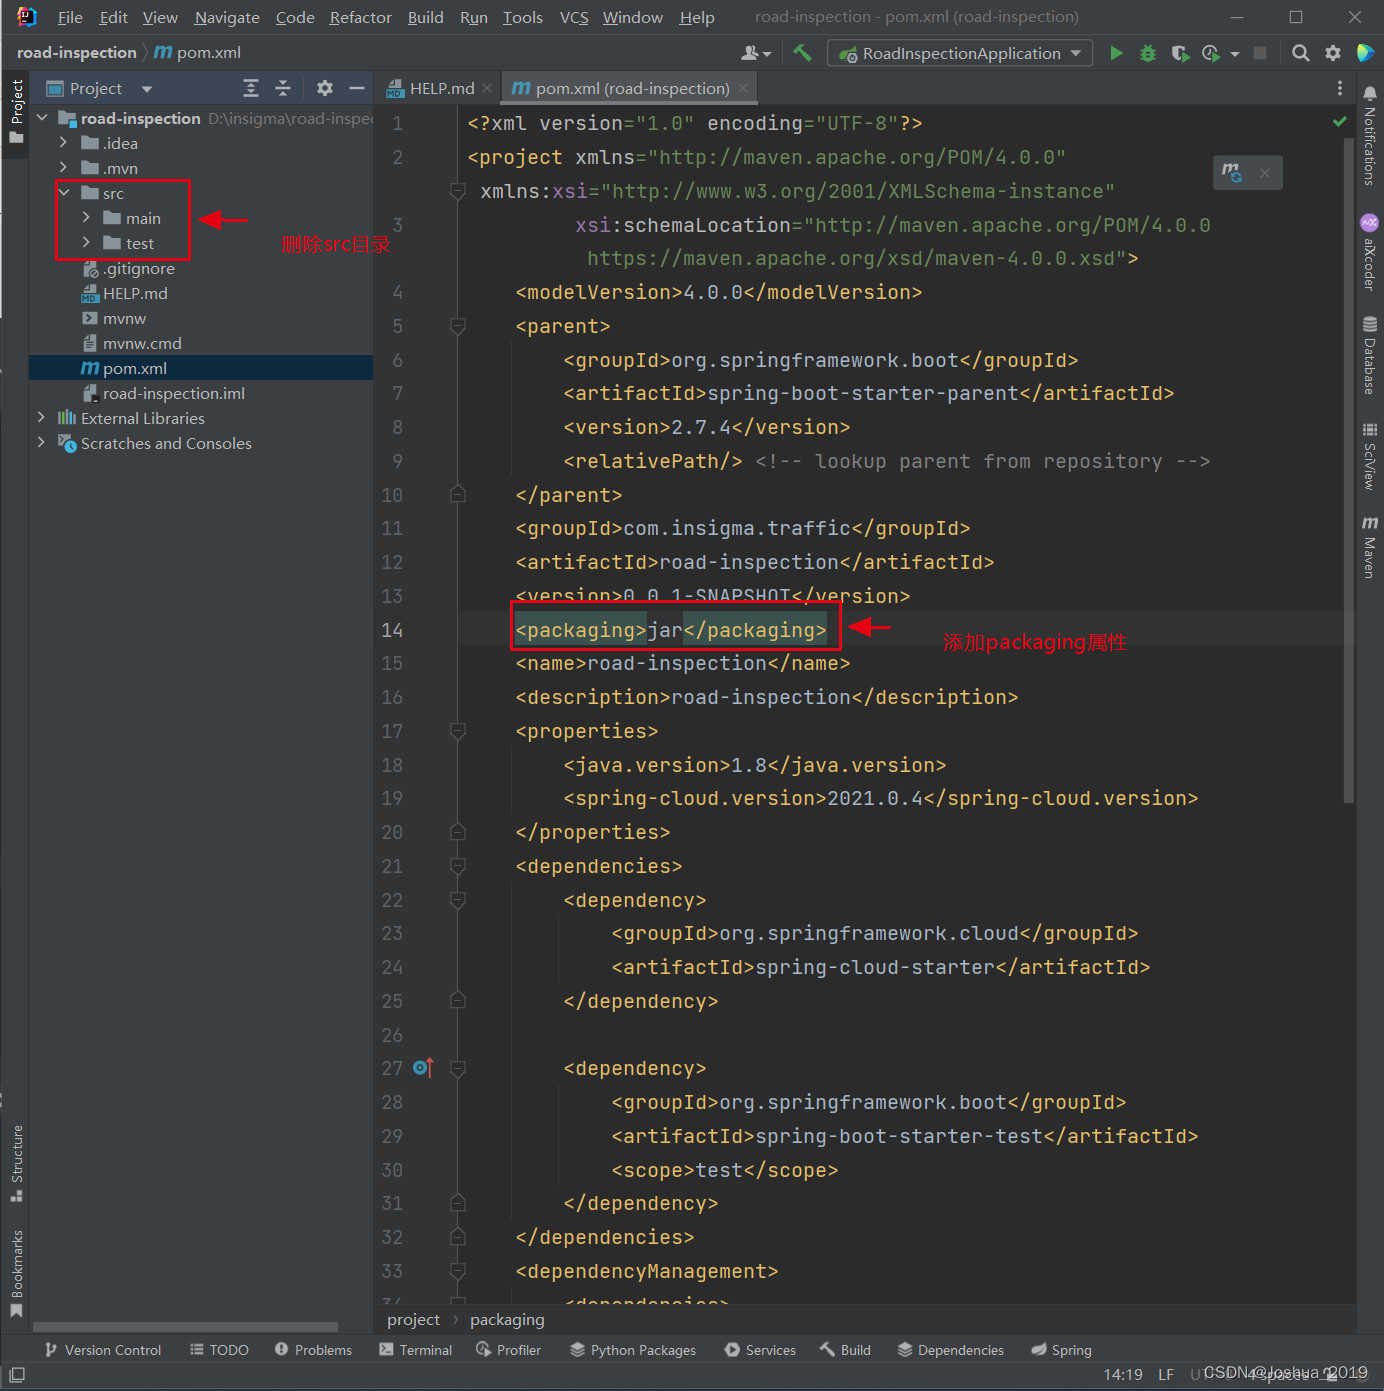Dismiss the Maven changes popup
Image resolution: width=1384 pixels, height=1391 pixels.
pos(1265,173)
